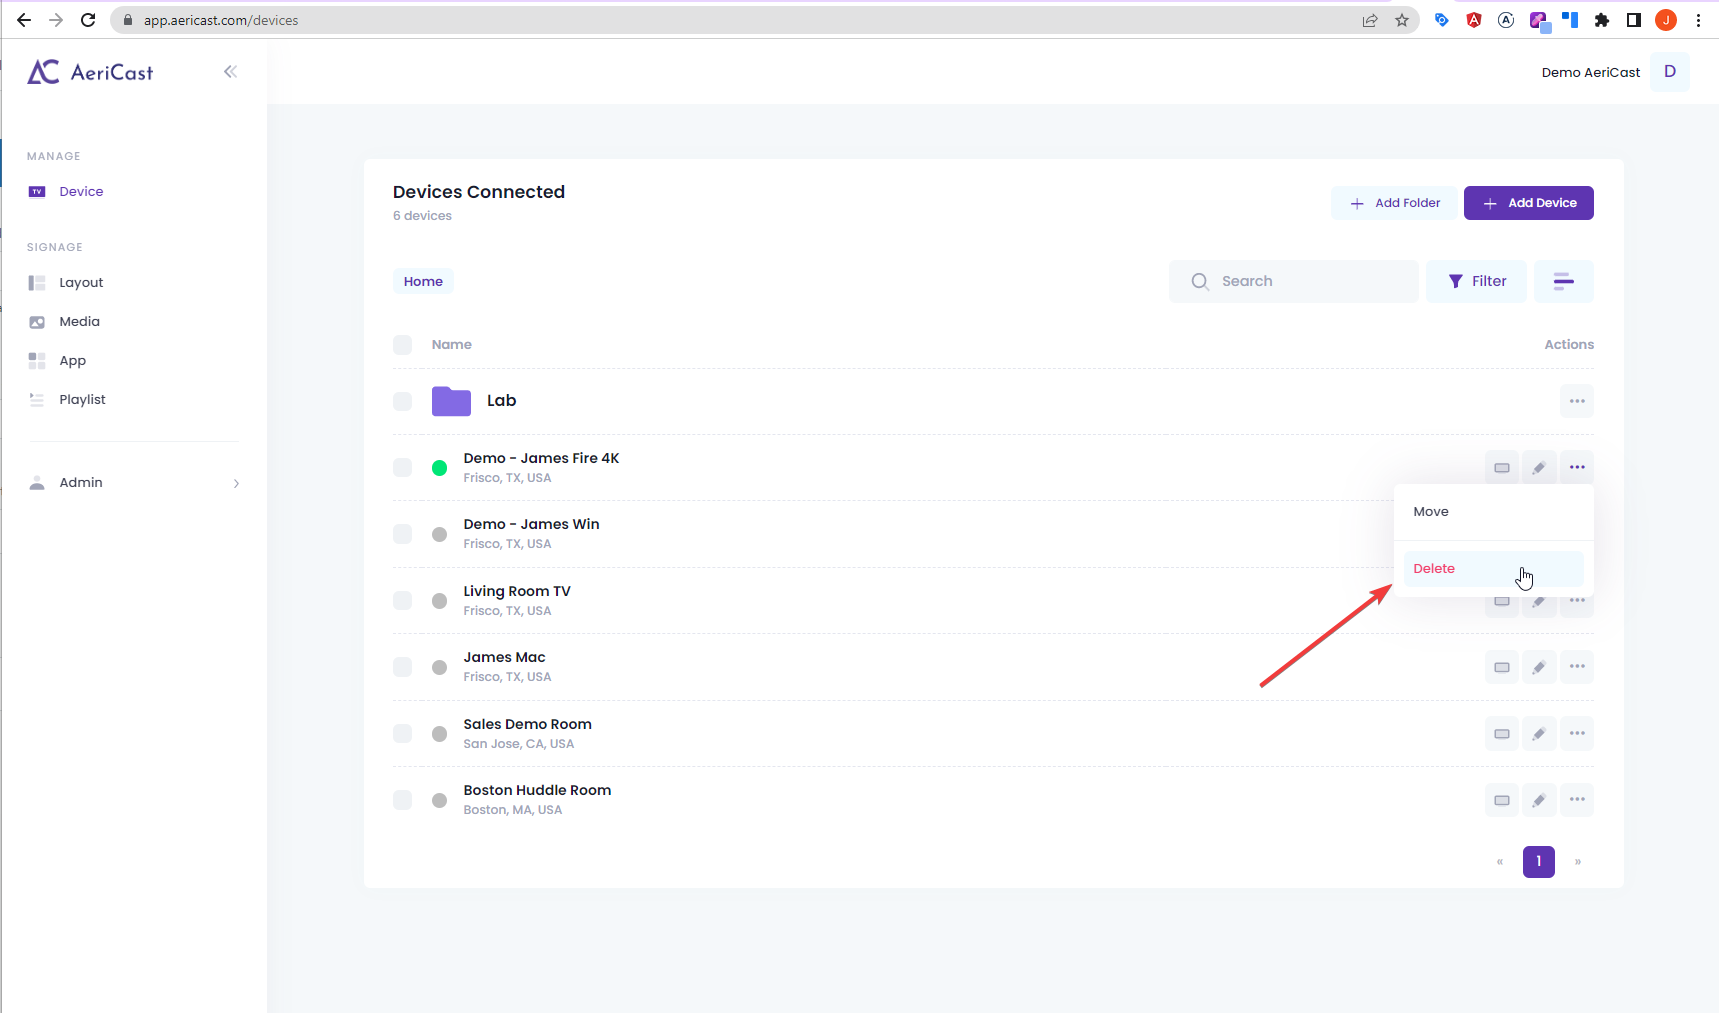Click screen icon for James Mac
Image resolution: width=1719 pixels, height=1013 pixels.
[x=1502, y=667]
